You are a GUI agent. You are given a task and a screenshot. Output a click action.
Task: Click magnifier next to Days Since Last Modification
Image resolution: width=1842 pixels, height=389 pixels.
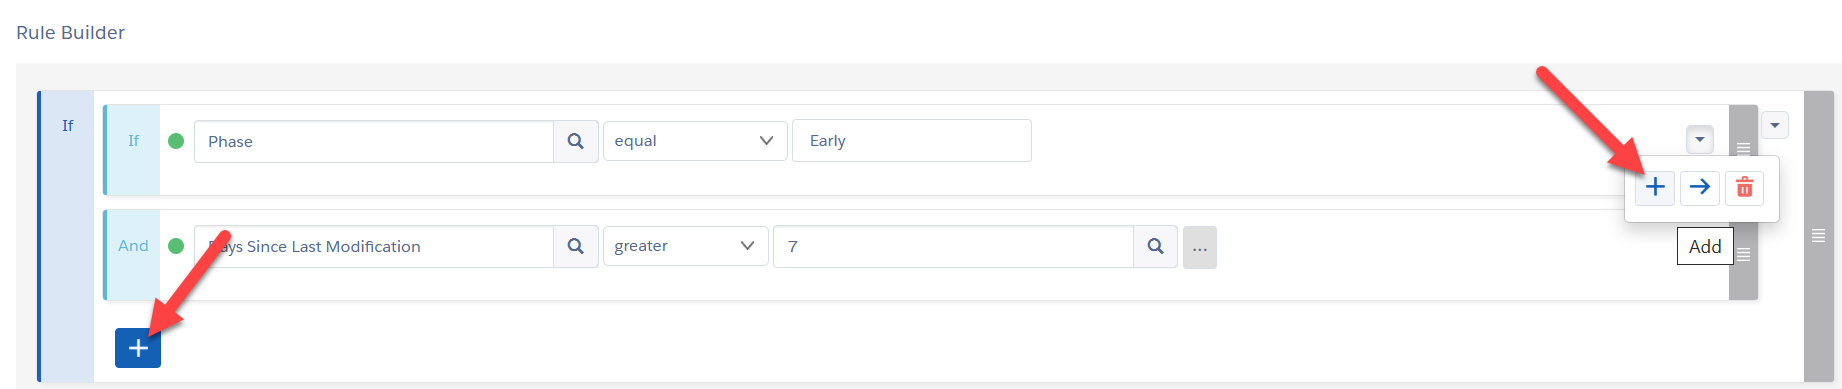tap(576, 246)
